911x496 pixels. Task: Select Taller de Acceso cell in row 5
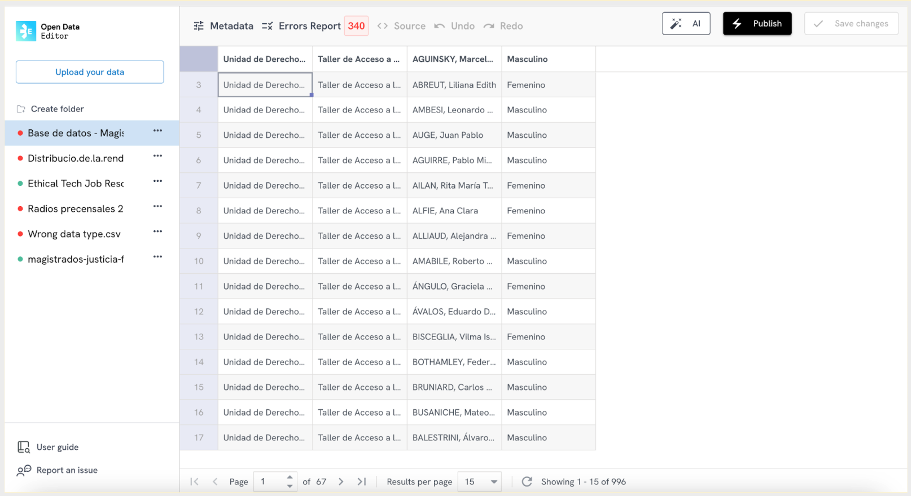(x=360, y=135)
